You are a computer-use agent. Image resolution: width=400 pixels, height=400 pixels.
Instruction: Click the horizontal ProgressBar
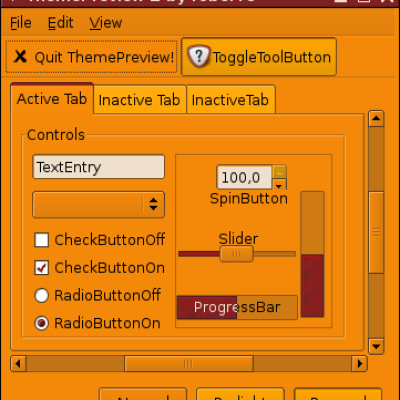[x=237, y=307]
